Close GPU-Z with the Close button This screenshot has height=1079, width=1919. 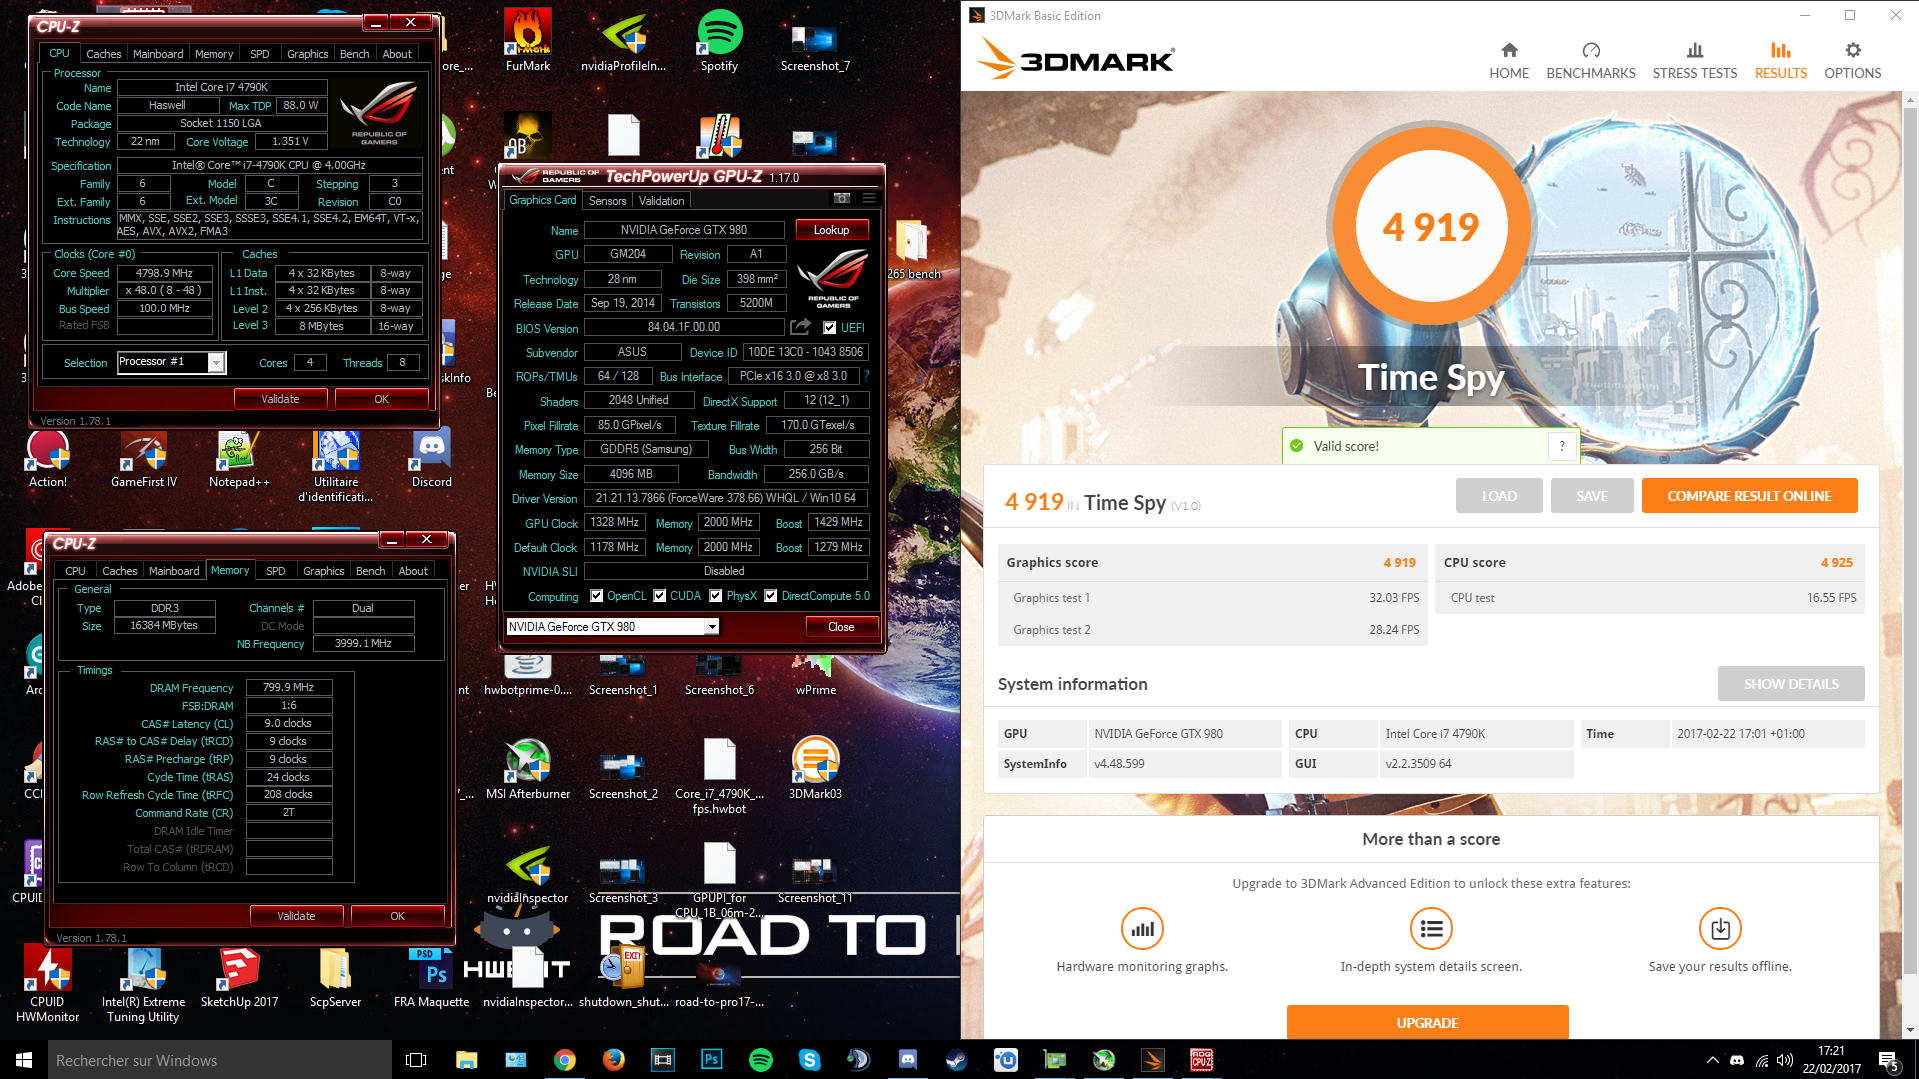[841, 627]
